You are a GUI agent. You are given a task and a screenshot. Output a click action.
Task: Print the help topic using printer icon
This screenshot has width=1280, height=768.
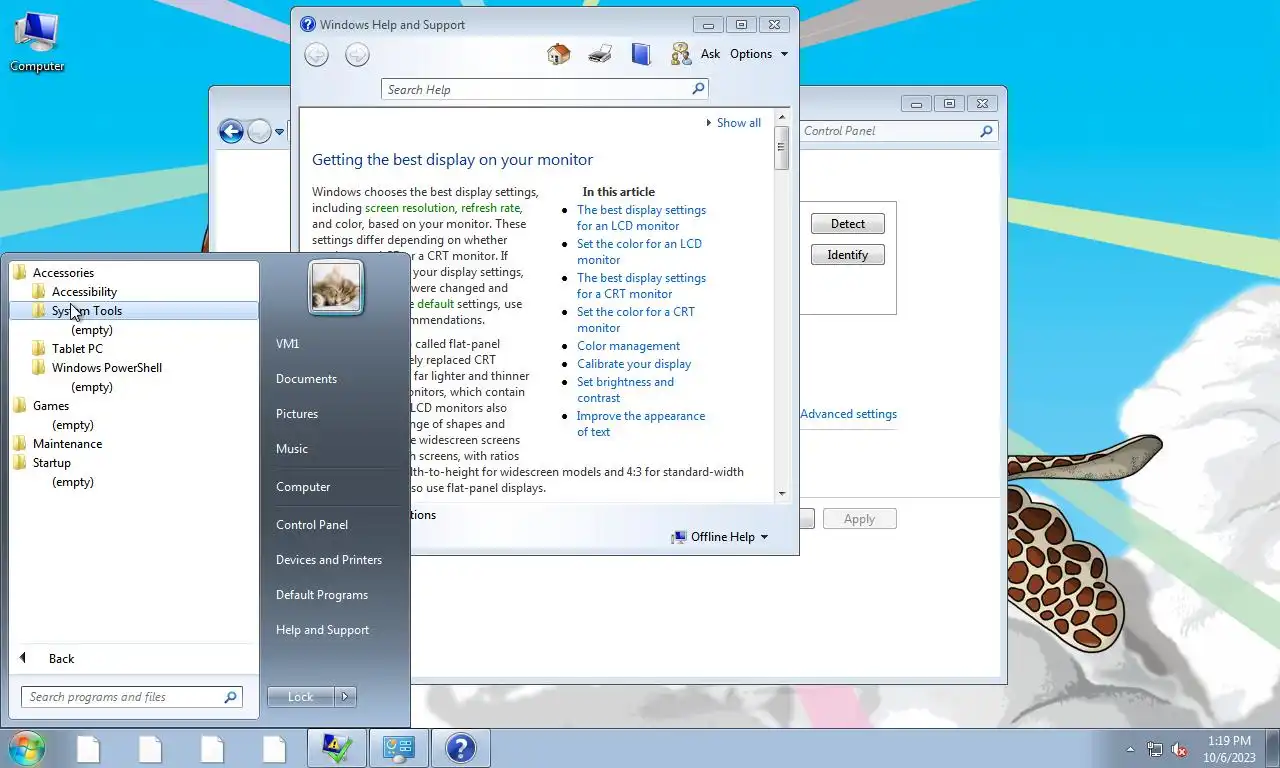[600, 54]
